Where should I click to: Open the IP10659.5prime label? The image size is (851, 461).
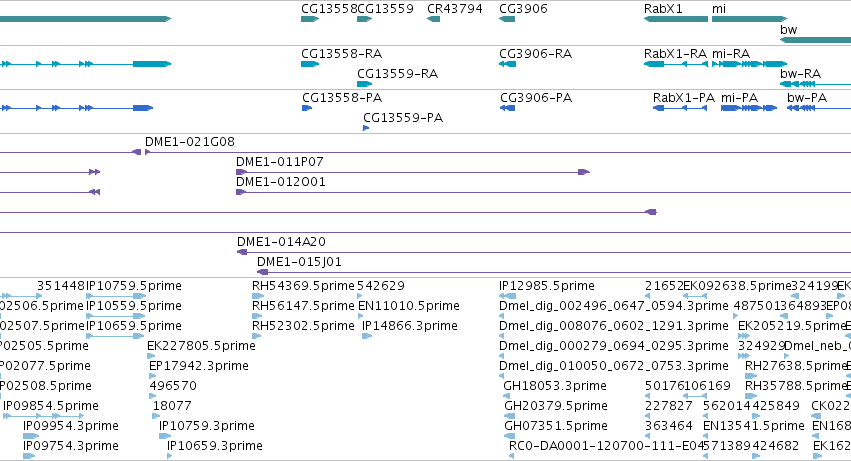(x=134, y=326)
